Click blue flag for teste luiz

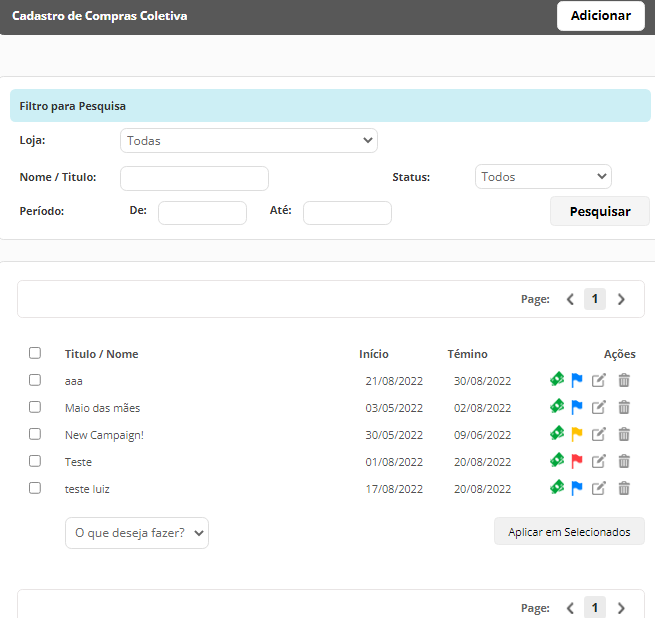coord(577,488)
